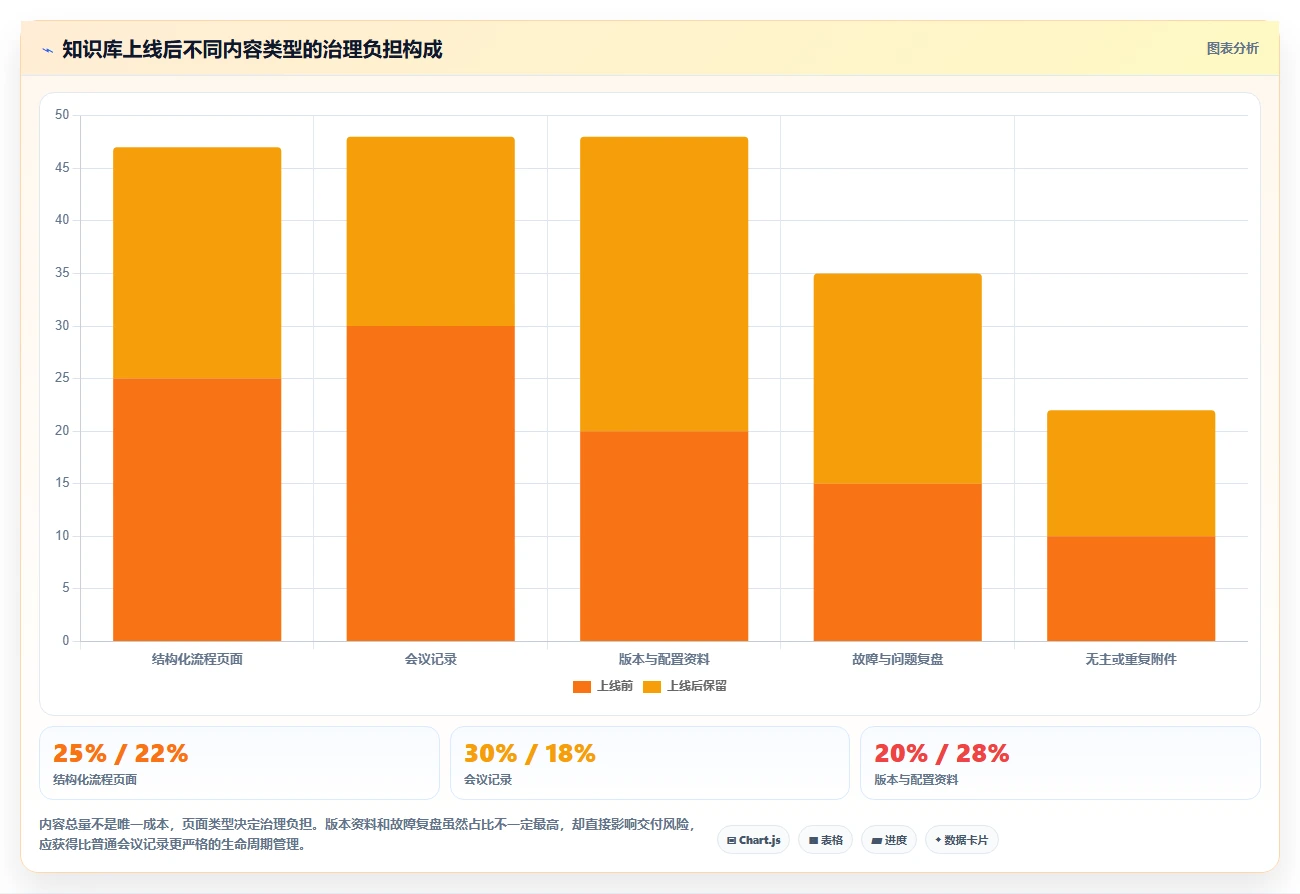Screen dimensions: 1300x894
Task: Click the 版本与配置资料 x-axis label
Action: tap(664, 659)
